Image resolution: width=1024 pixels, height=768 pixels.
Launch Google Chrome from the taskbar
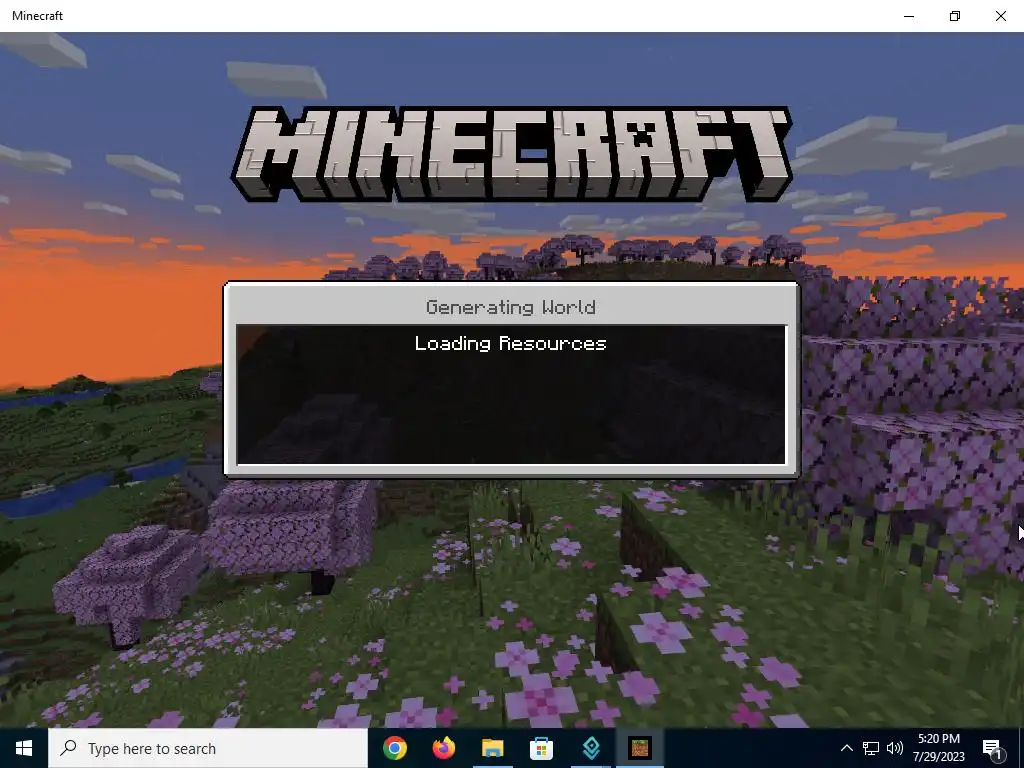tap(394, 748)
